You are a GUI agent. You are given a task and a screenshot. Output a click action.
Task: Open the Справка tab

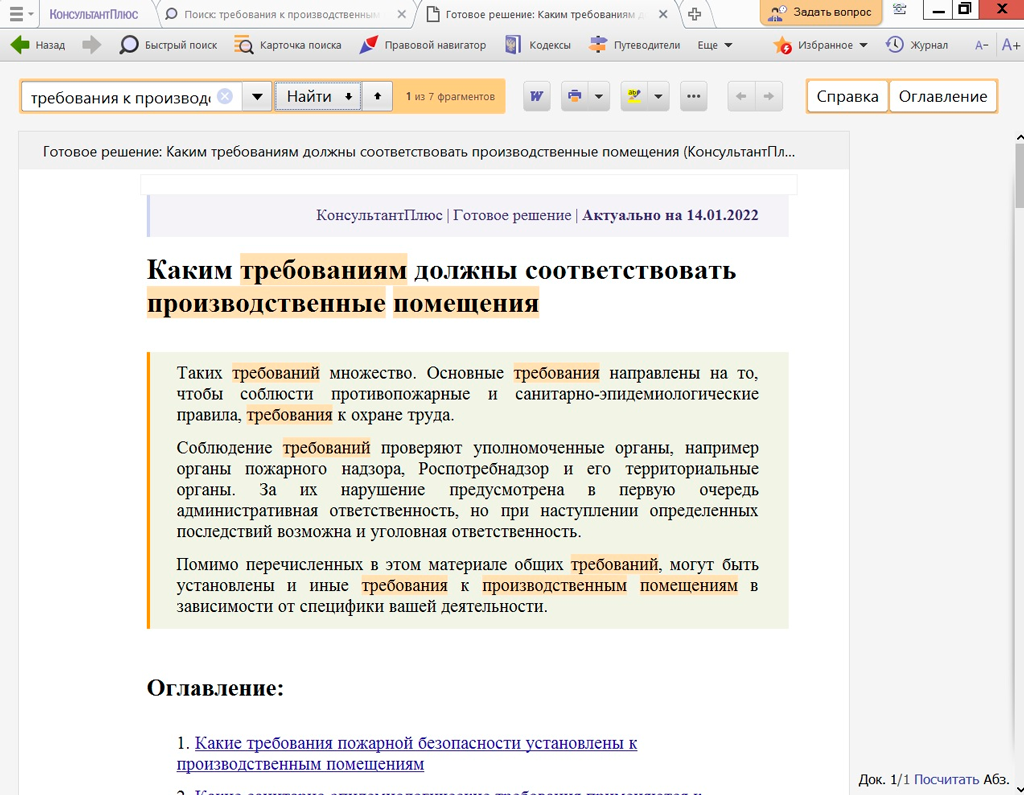click(x=847, y=97)
